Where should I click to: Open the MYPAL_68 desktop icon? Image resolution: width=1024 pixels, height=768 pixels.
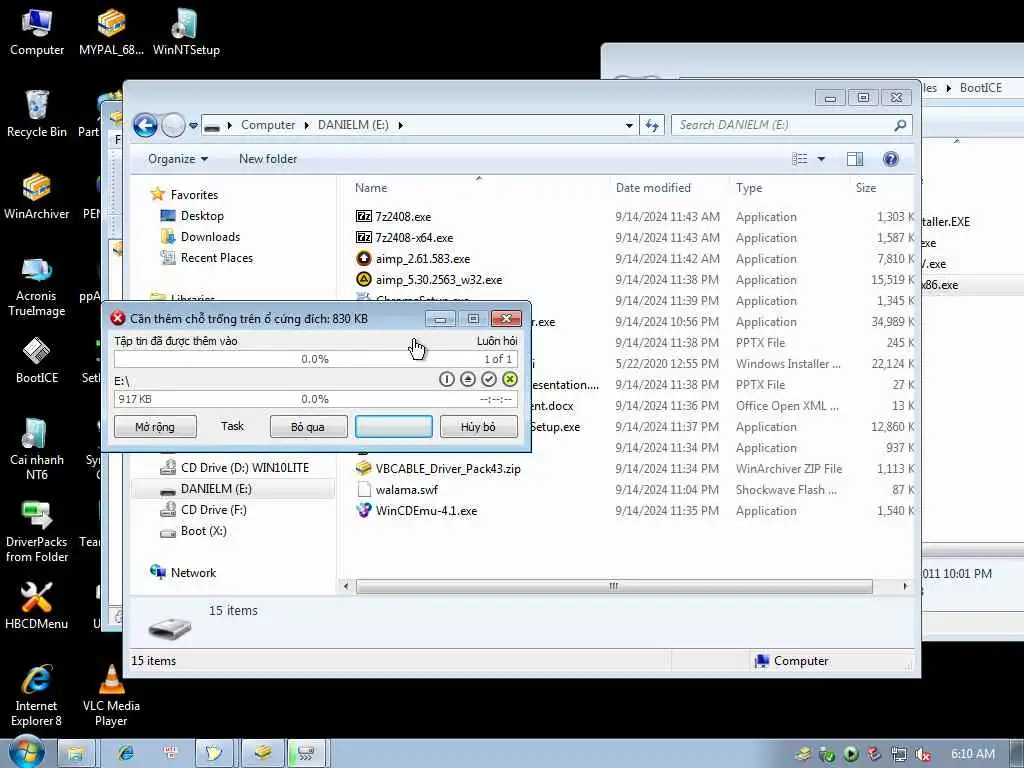[x=111, y=33]
